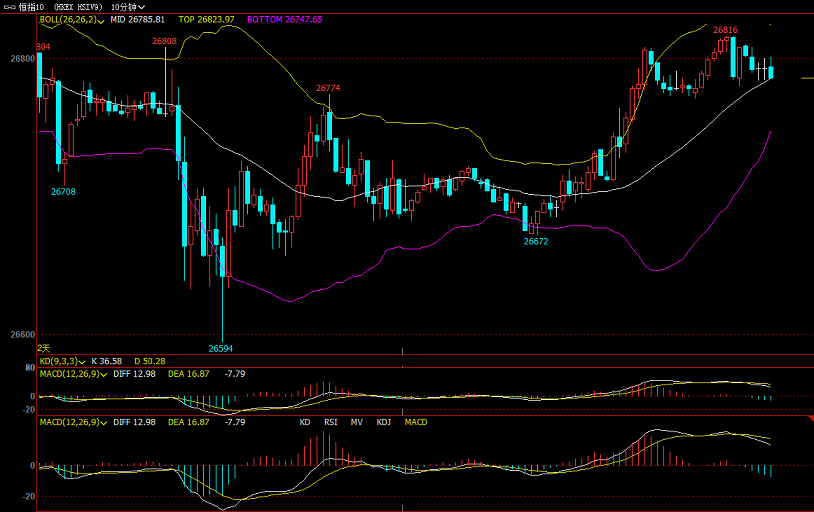Switch to the RSI indicator tab
This screenshot has width=814, height=512.
click(330, 423)
